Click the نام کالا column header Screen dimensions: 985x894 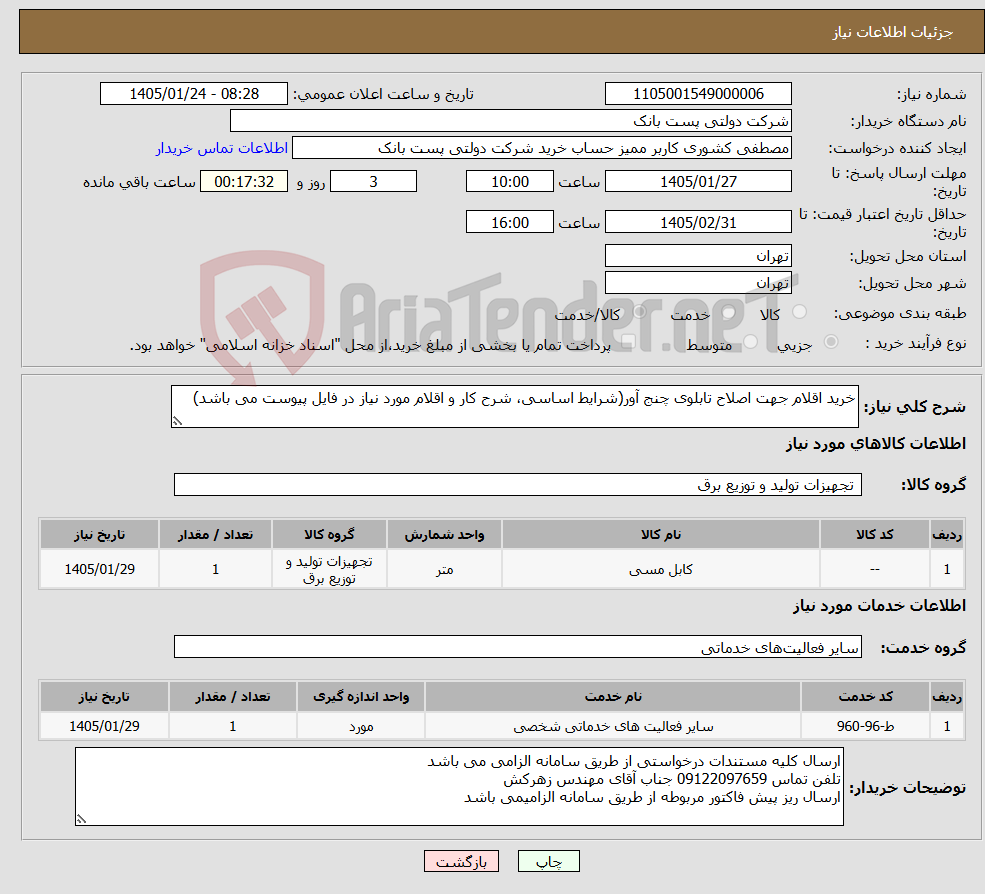tap(661, 535)
